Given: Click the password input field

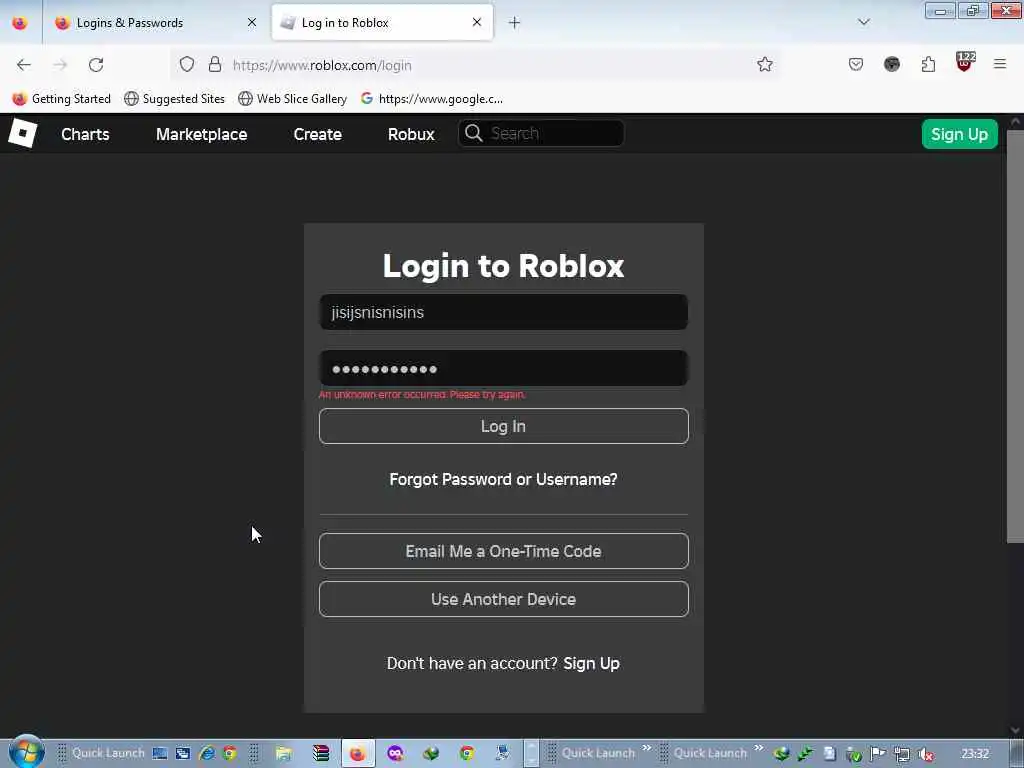Looking at the screenshot, I should click(504, 368).
